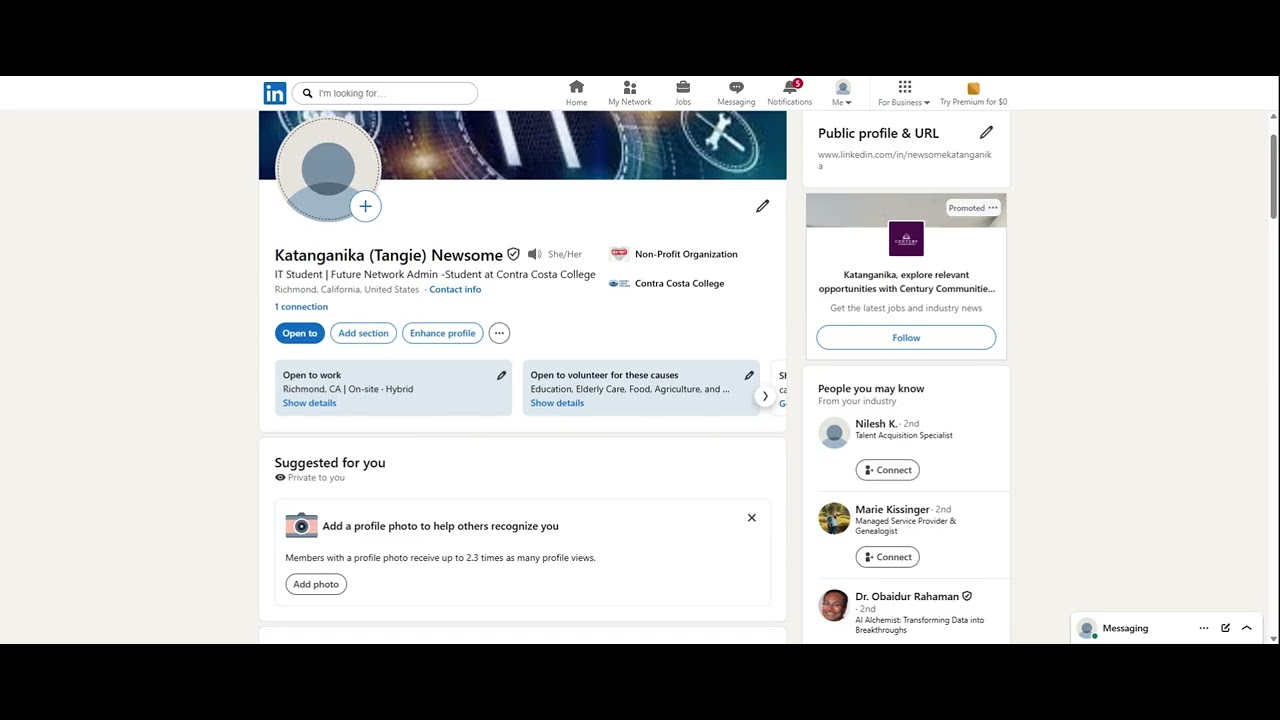
Task: Click 'Richmond, California, United States' text
Action: [x=347, y=289]
